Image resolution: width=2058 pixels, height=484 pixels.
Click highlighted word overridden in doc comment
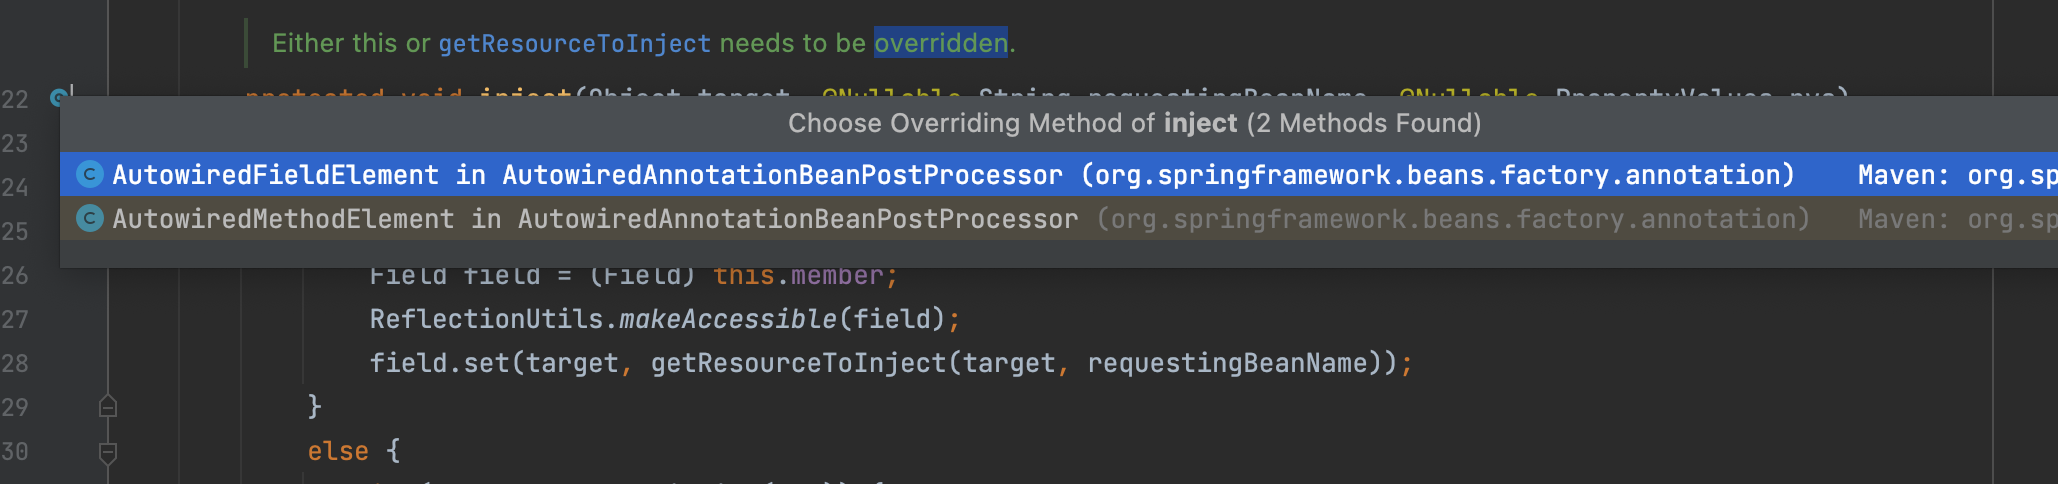point(940,43)
